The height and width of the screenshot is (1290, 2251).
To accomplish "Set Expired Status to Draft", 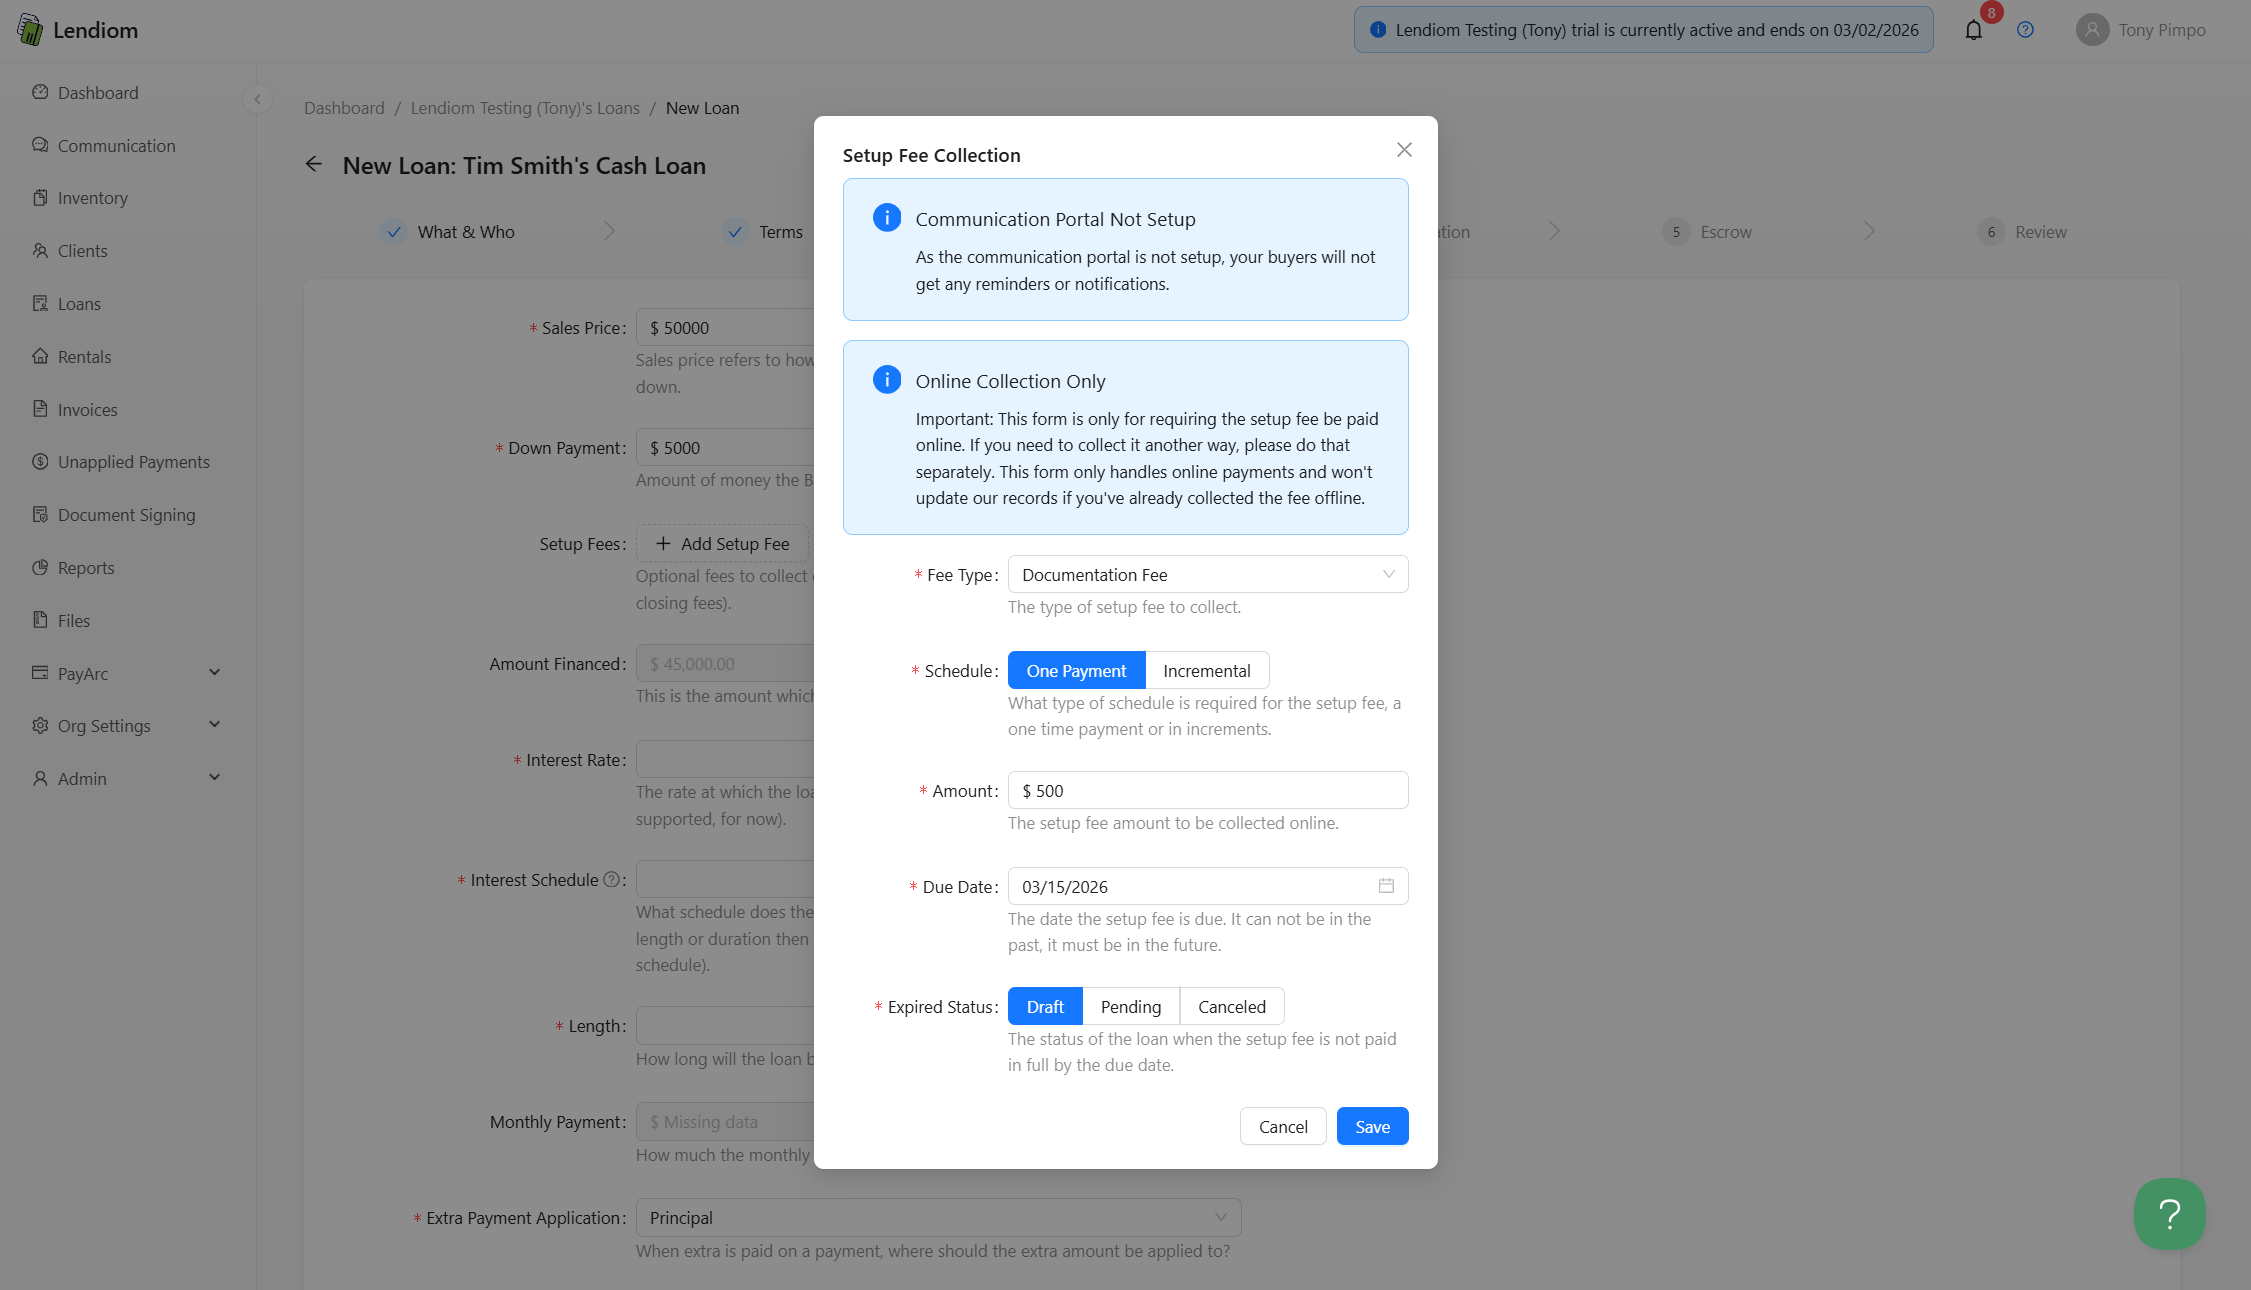I will 1045,1006.
